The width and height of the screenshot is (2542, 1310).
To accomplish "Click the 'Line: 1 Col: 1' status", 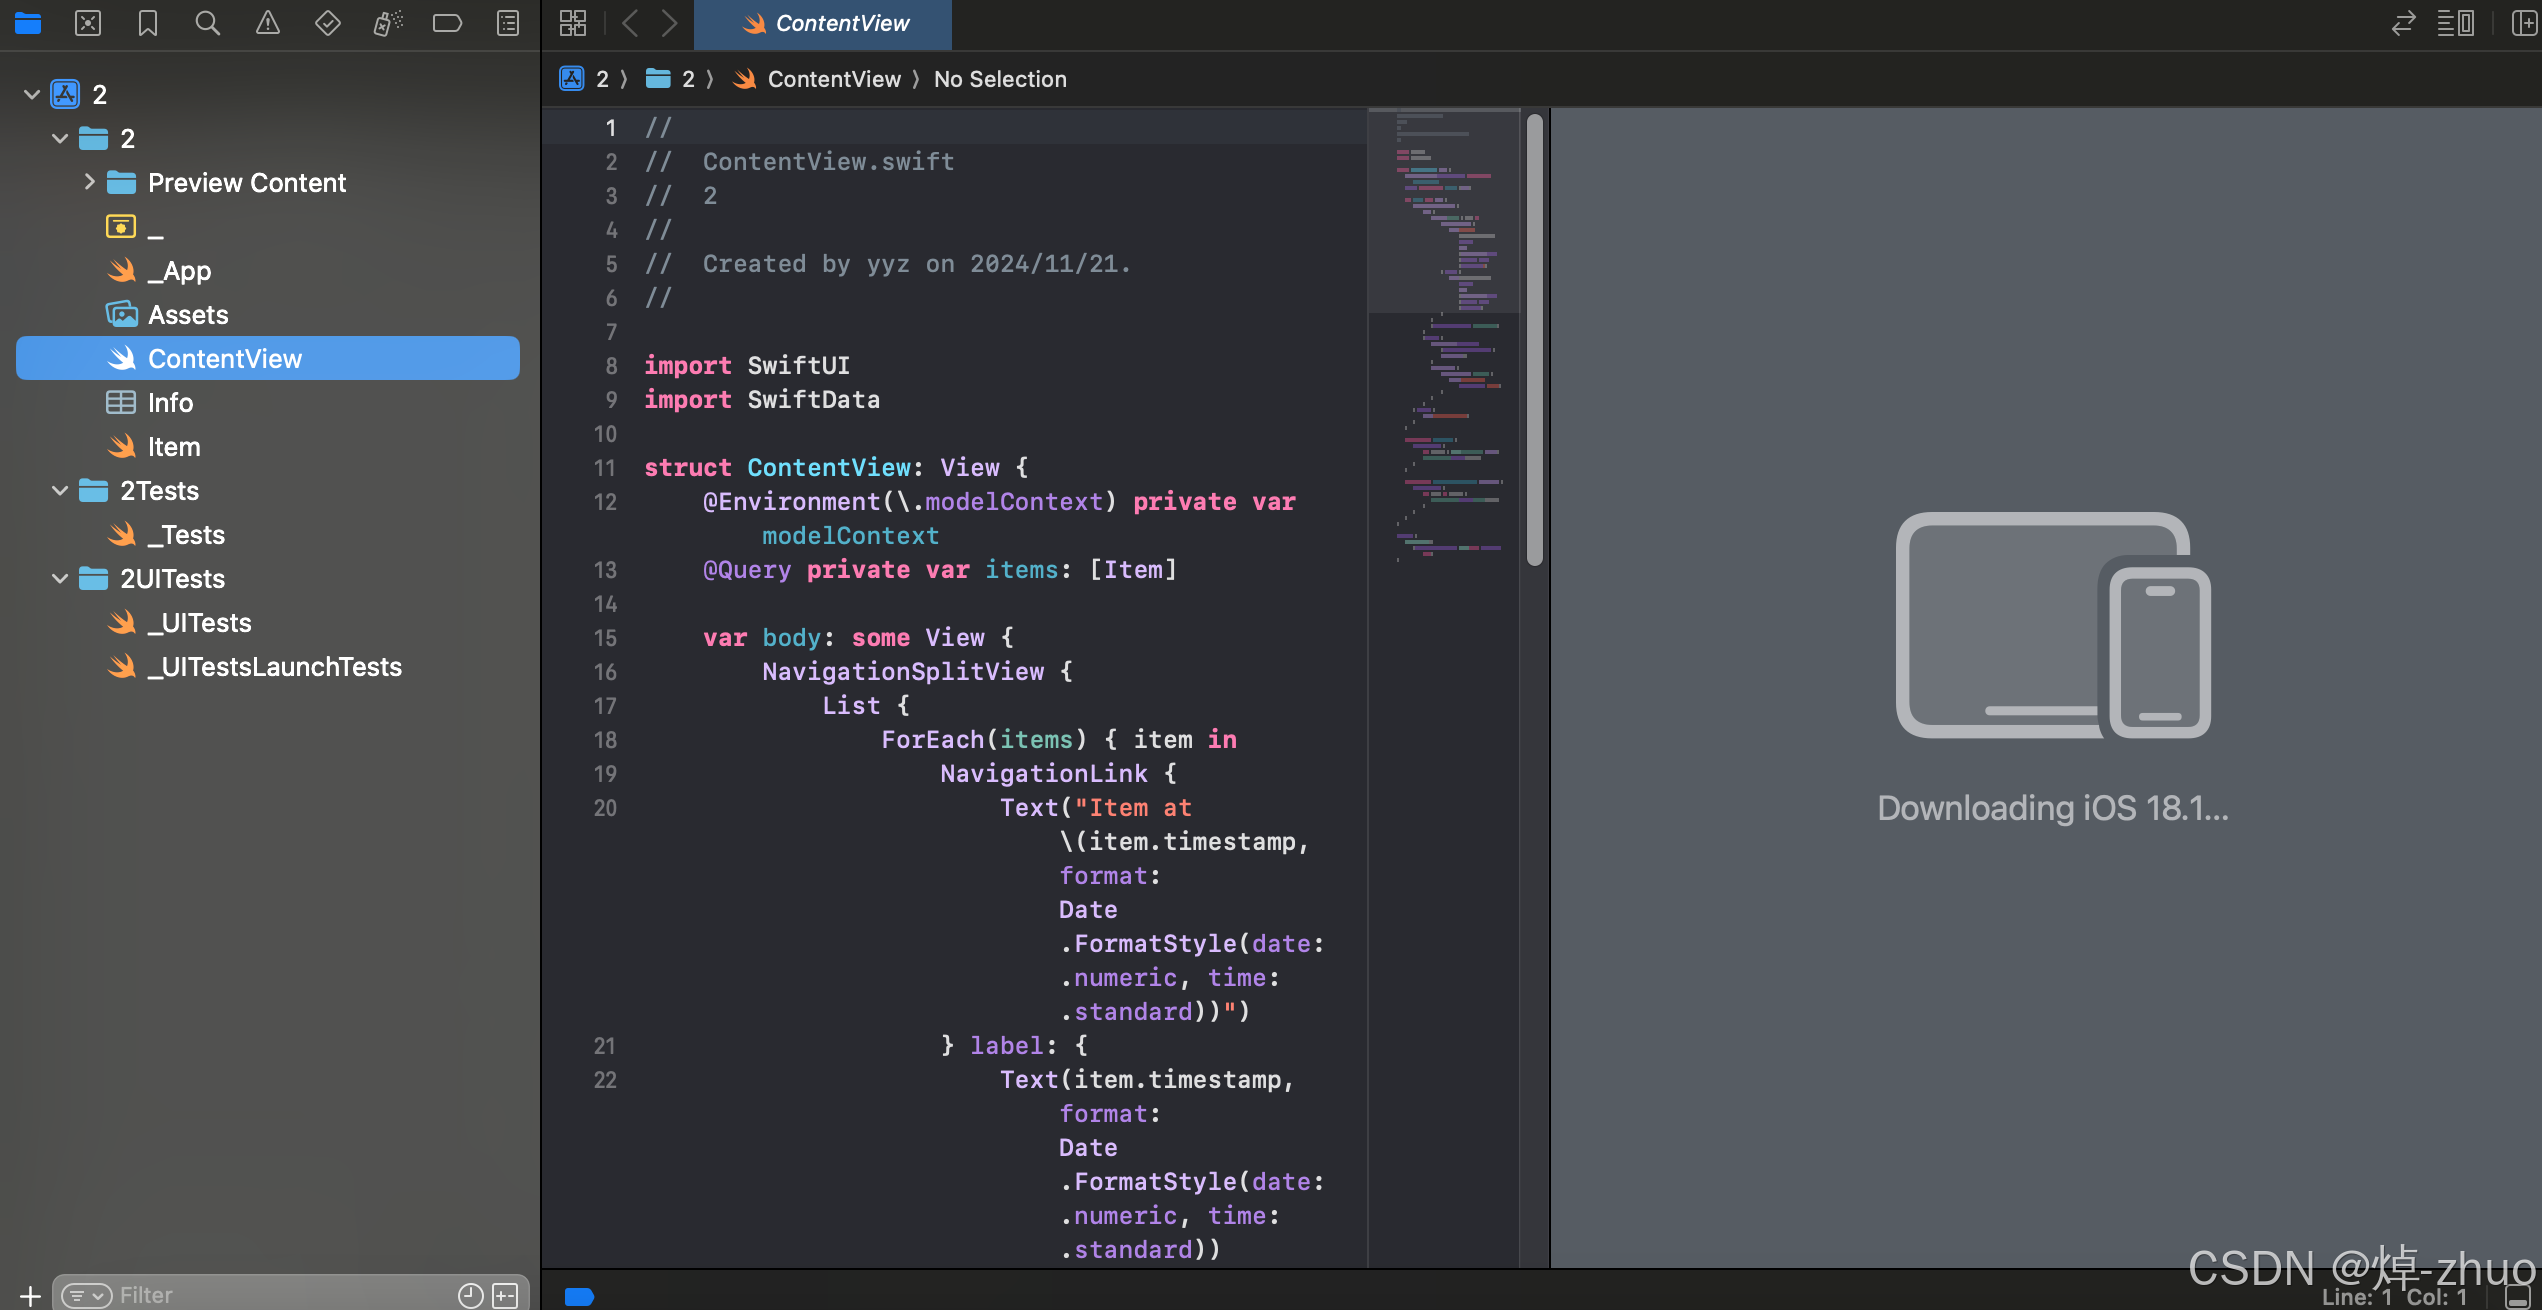I will 2395,1297.
